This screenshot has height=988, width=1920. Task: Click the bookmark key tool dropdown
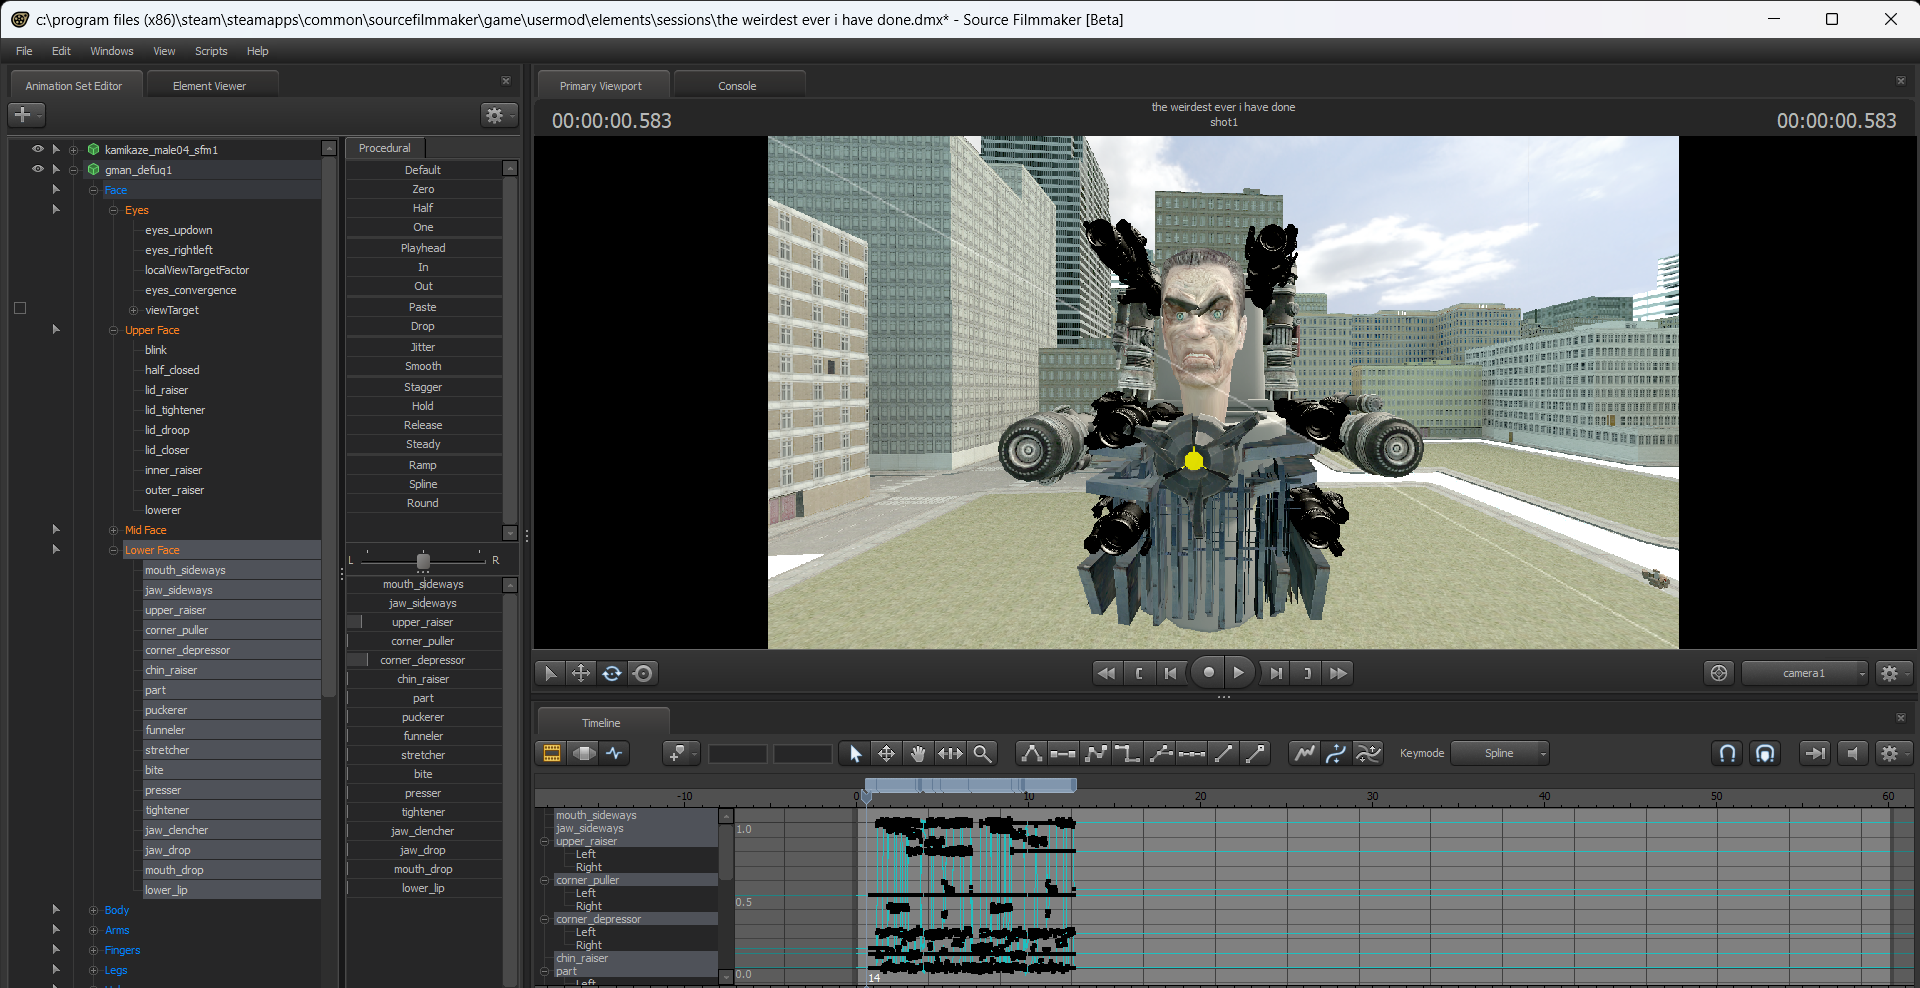680,753
